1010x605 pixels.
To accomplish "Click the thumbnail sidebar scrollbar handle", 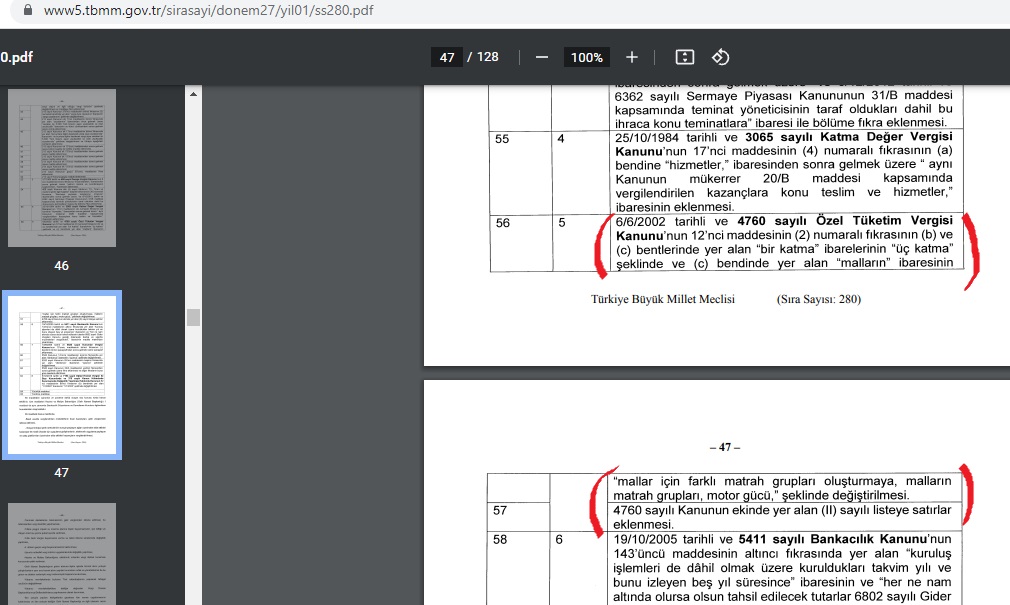I will [193, 317].
